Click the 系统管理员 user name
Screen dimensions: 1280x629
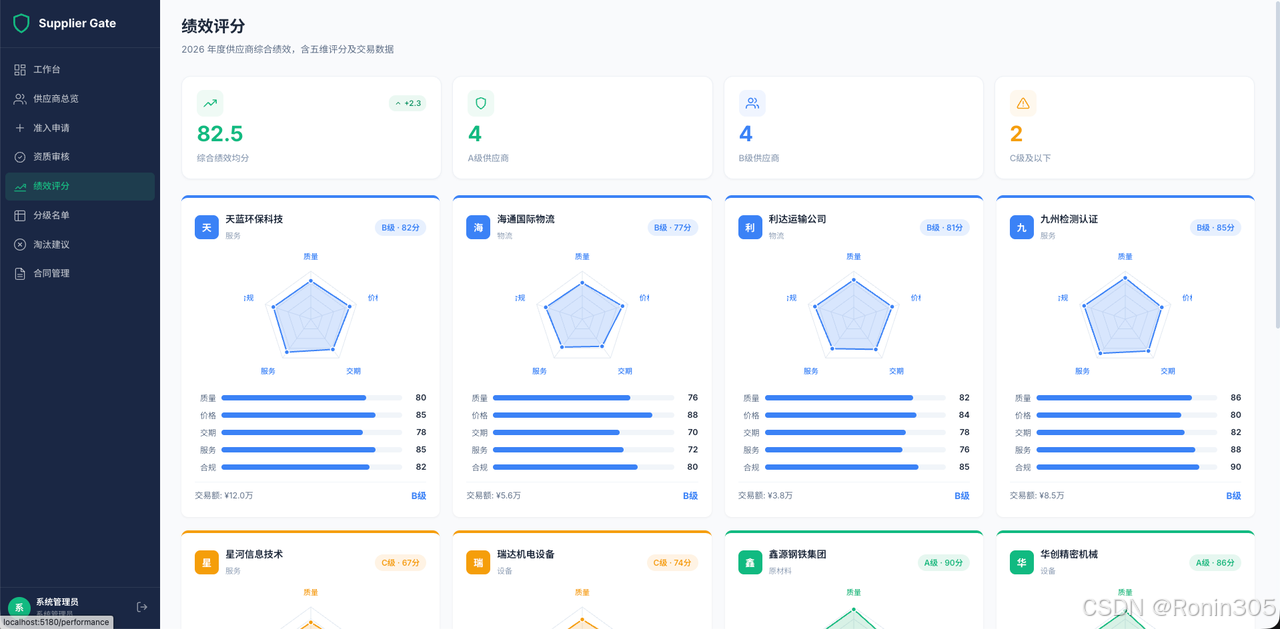click(x=57, y=602)
